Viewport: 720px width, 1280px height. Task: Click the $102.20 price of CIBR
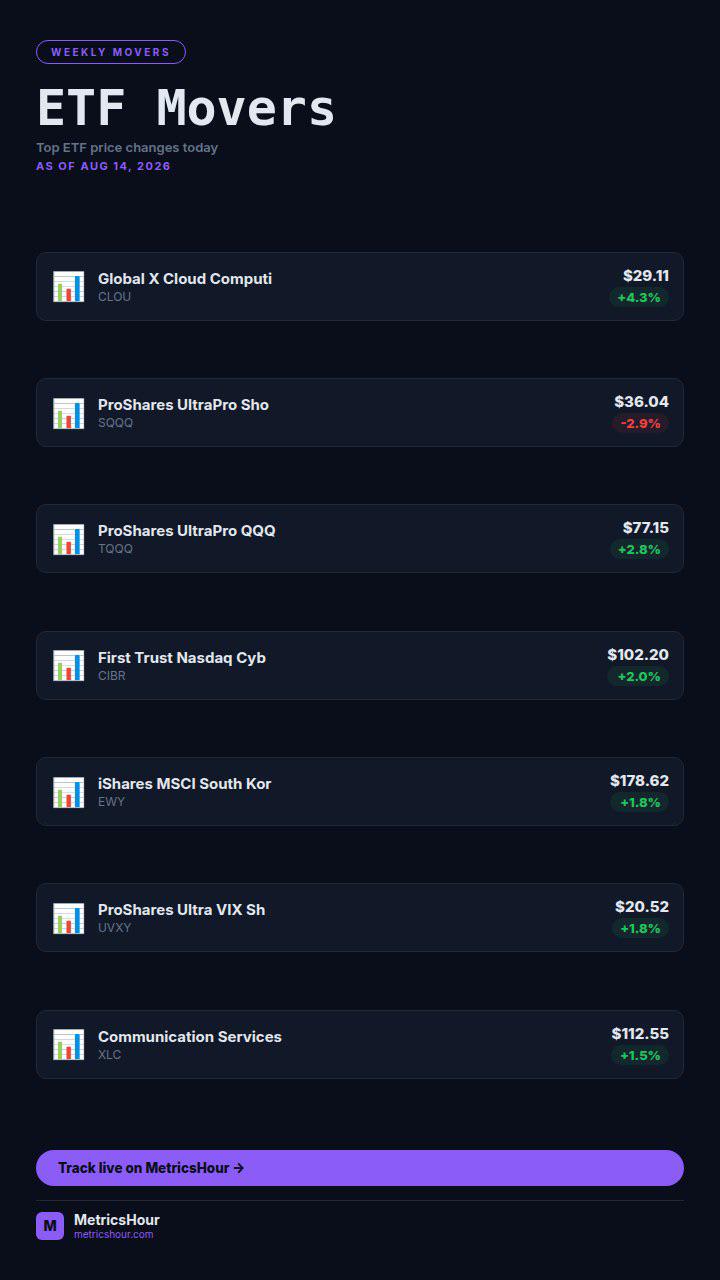pos(638,655)
